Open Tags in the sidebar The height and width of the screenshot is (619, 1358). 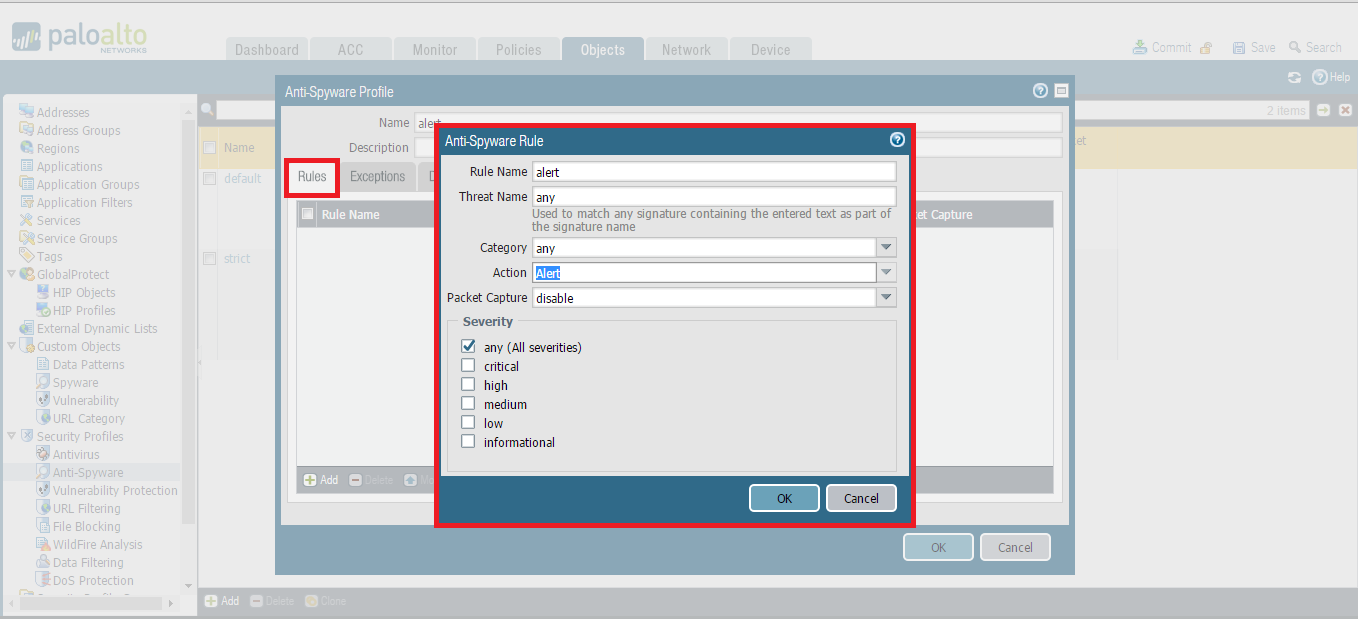pos(49,256)
